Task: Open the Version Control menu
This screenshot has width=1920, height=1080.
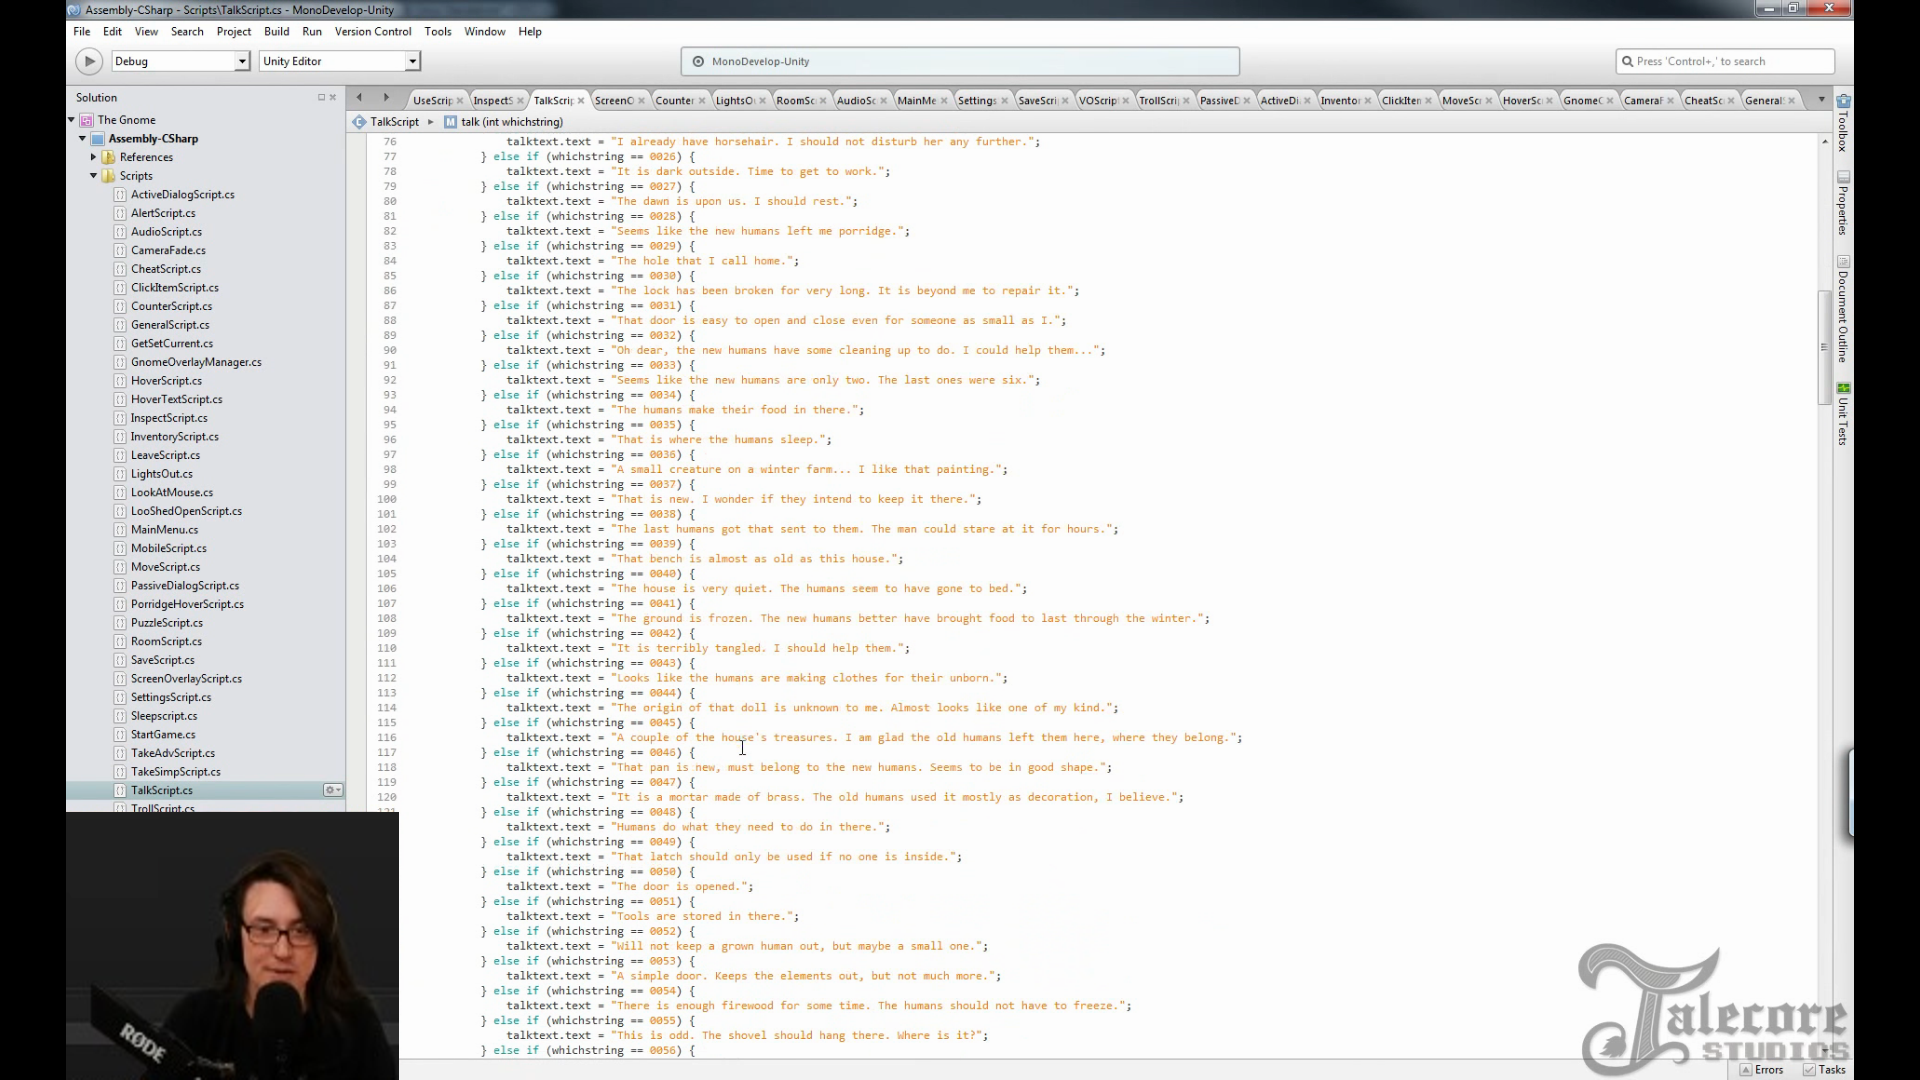Action: tap(373, 31)
